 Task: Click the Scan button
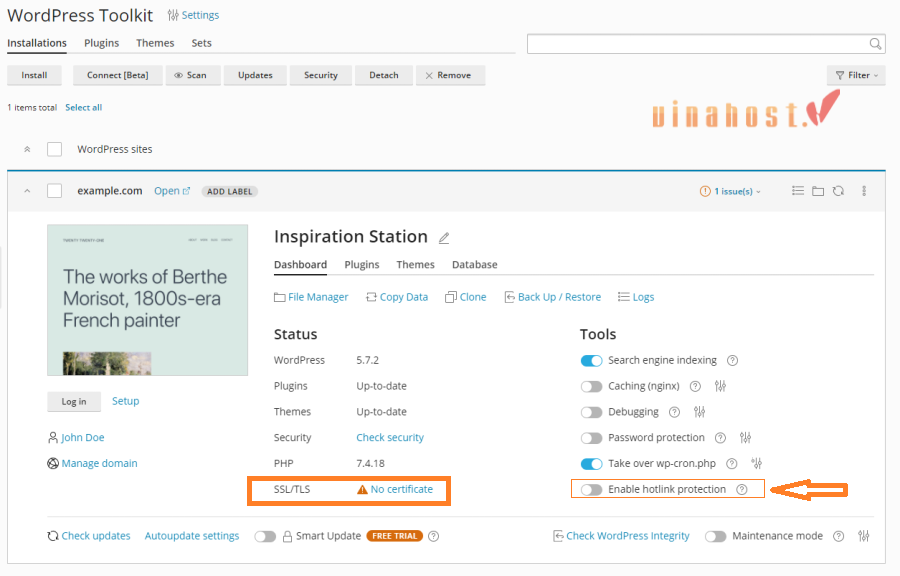[x=193, y=75]
